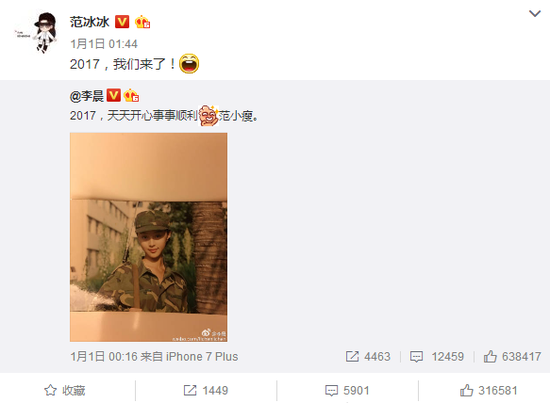Open the post timestamp 1月1日 01:44
Viewport: 550px width, 403px height.
[x=103, y=44]
